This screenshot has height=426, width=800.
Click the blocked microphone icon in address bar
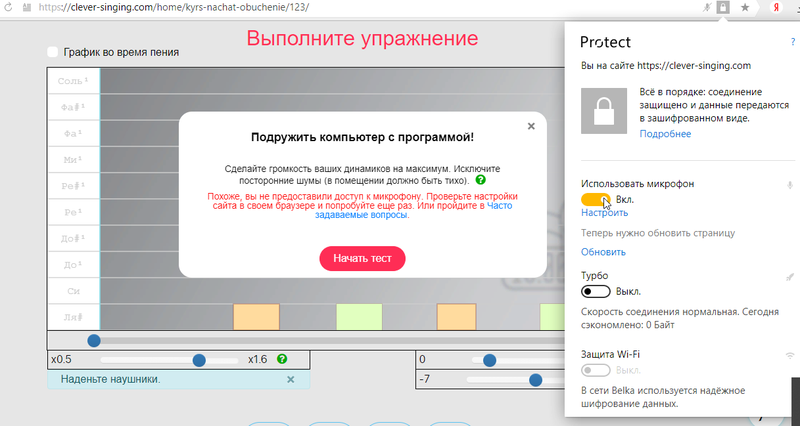[x=707, y=8]
